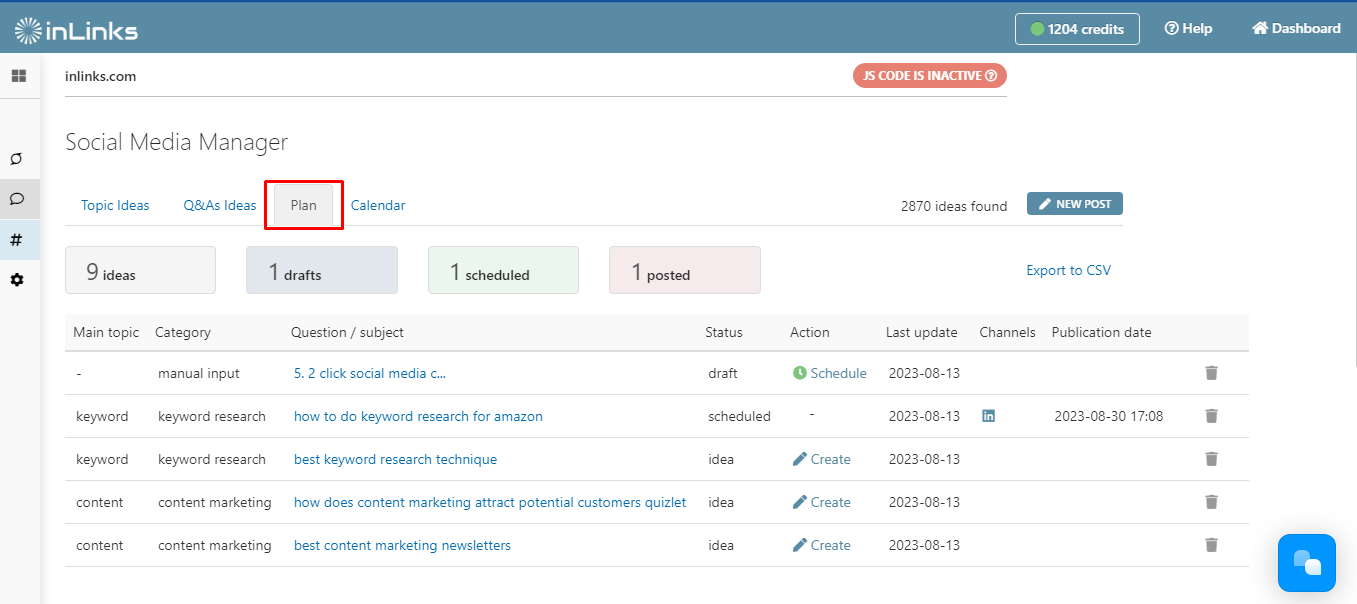Create post for 'best keyword research technique'
The height and width of the screenshot is (604, 1357).
pos(822,459)
